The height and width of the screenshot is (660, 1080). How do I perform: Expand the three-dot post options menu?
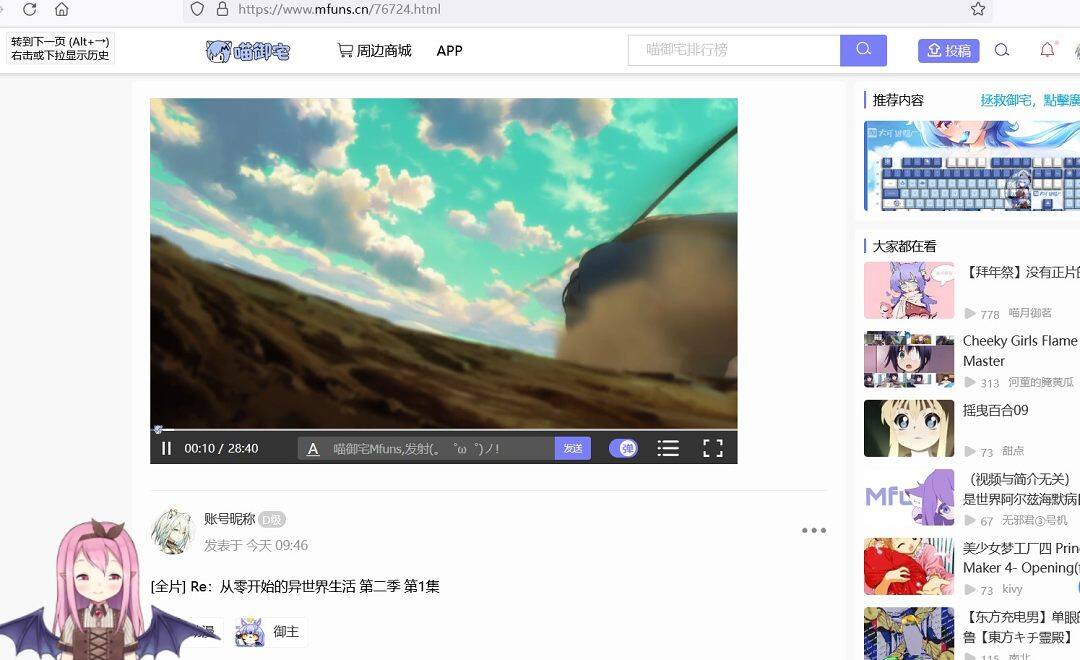pyautogui.click(x=814, y=530)
